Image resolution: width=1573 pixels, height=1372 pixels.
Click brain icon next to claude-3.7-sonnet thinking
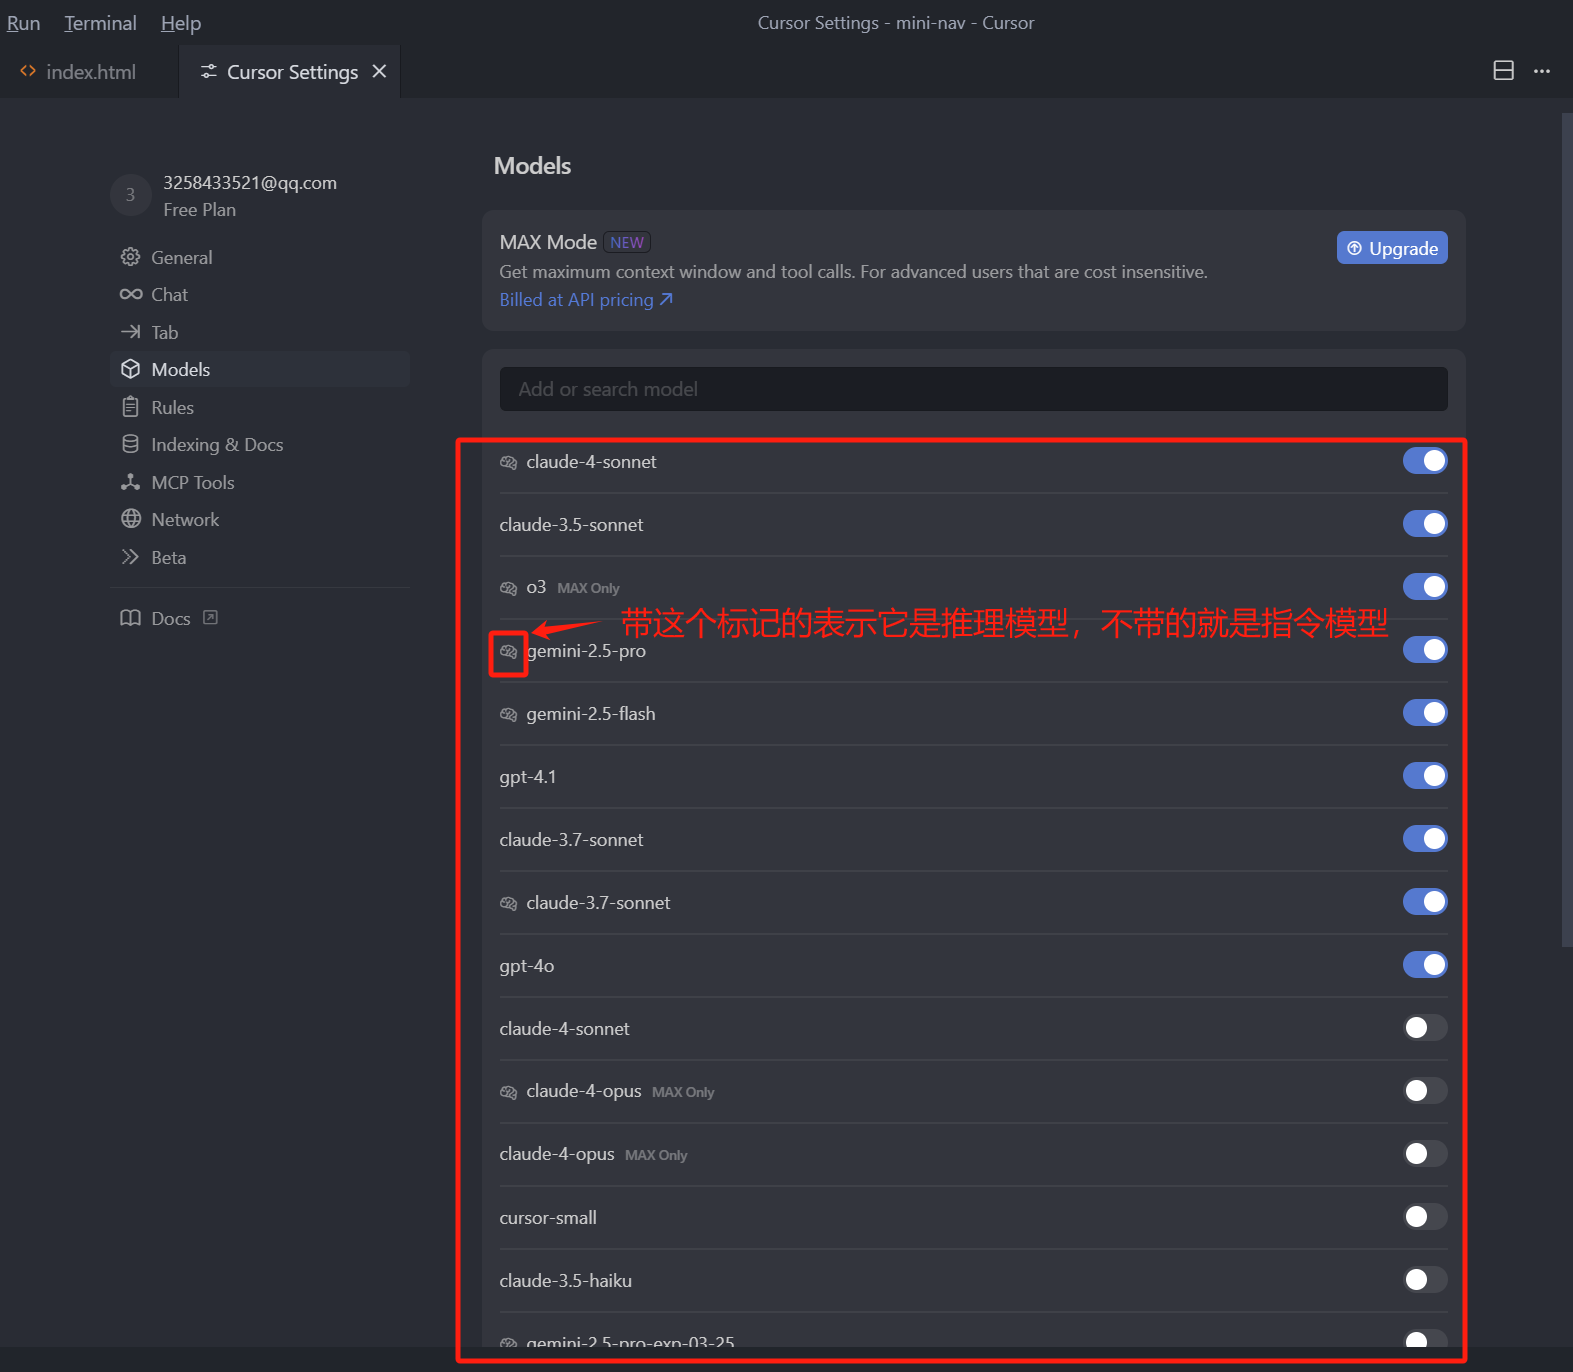click(508, 903)
